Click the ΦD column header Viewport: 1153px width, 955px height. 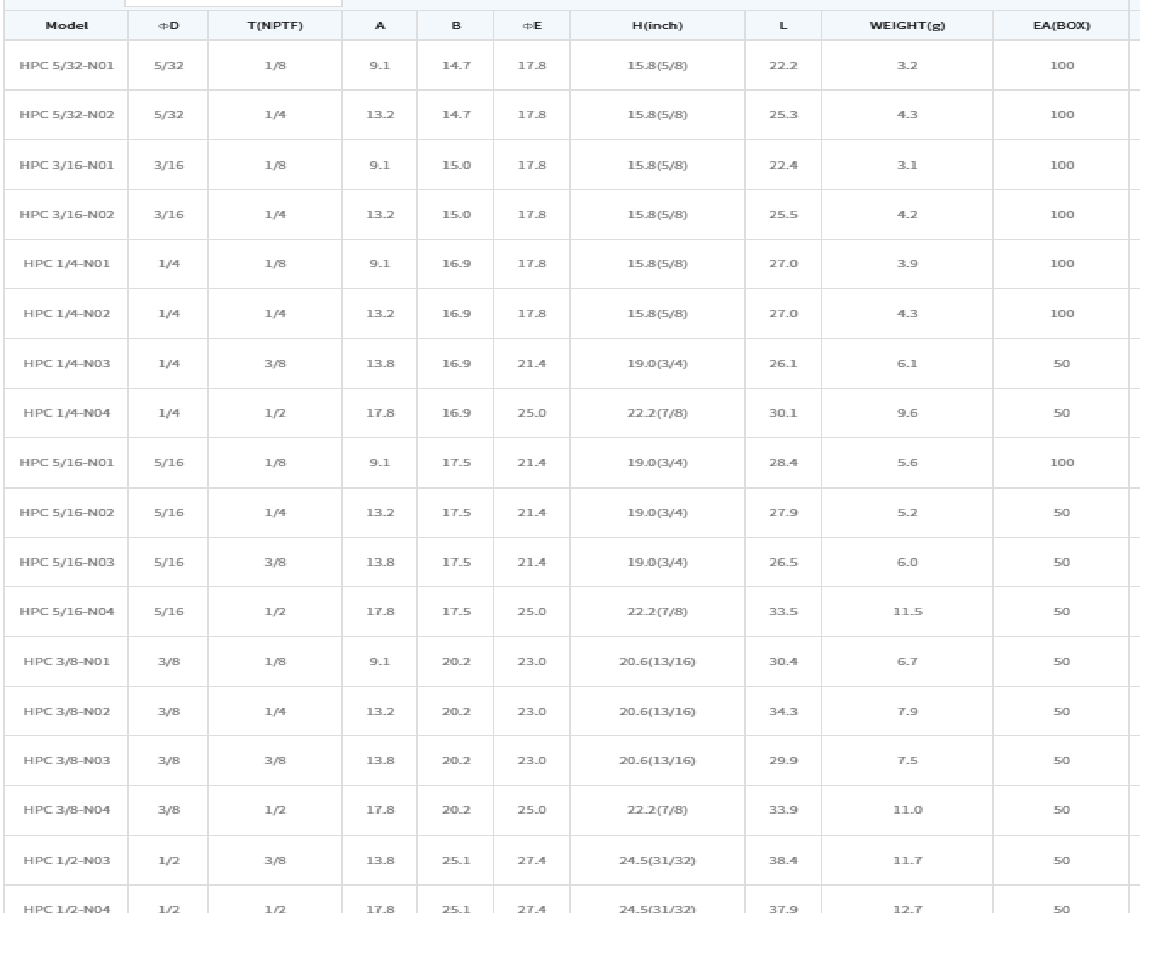168,25
